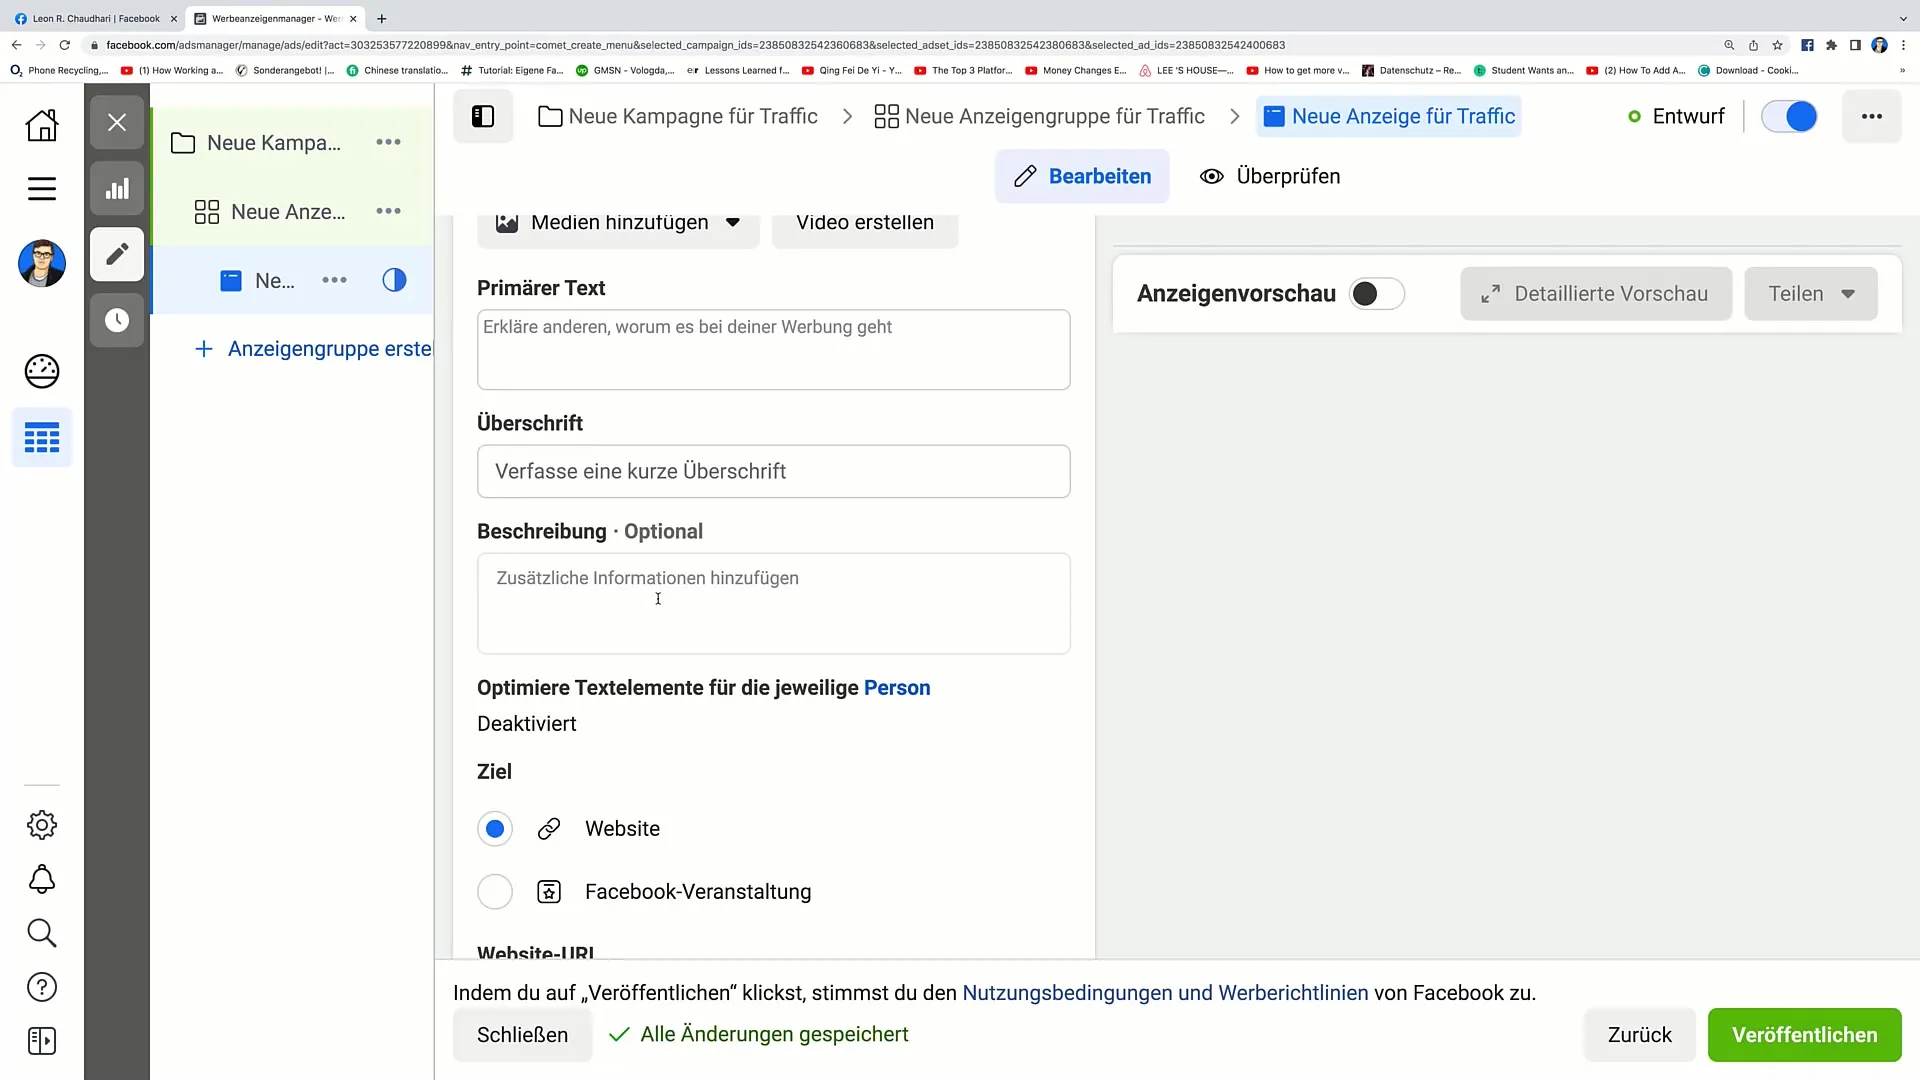Image resolution: width=1920 pixels, height=1080 pixels.
Task: Click the browser zoom magnifier icon
Action: click(x=1729, y=45)
